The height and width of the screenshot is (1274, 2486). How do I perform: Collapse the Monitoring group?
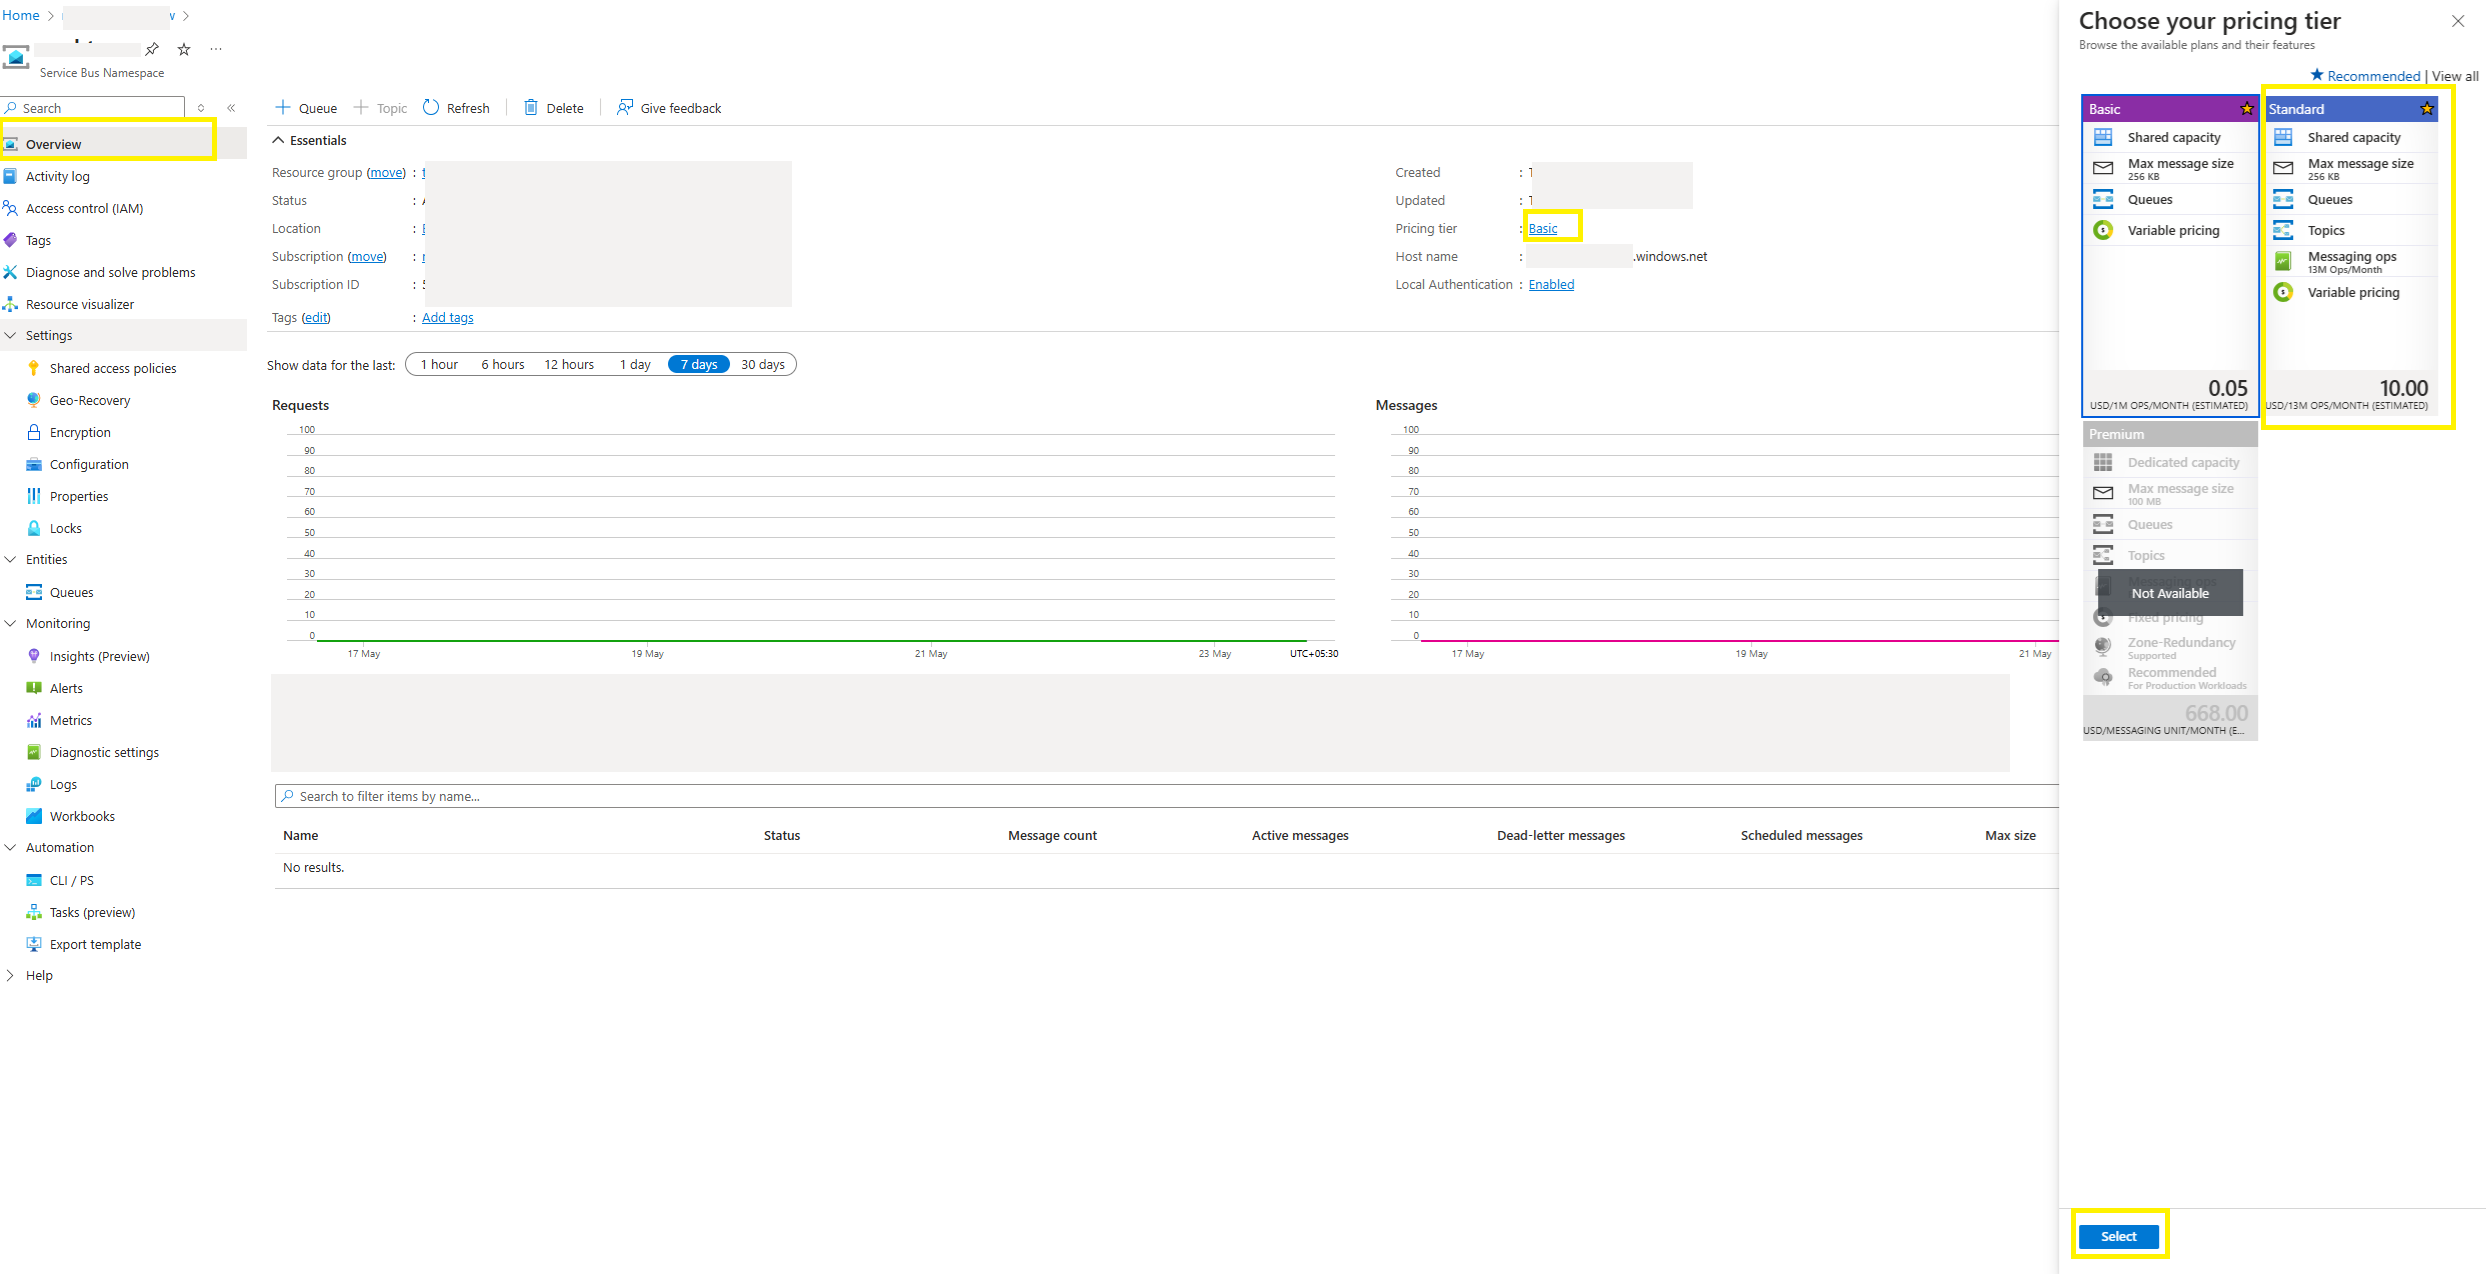click(x=11, y=624)
